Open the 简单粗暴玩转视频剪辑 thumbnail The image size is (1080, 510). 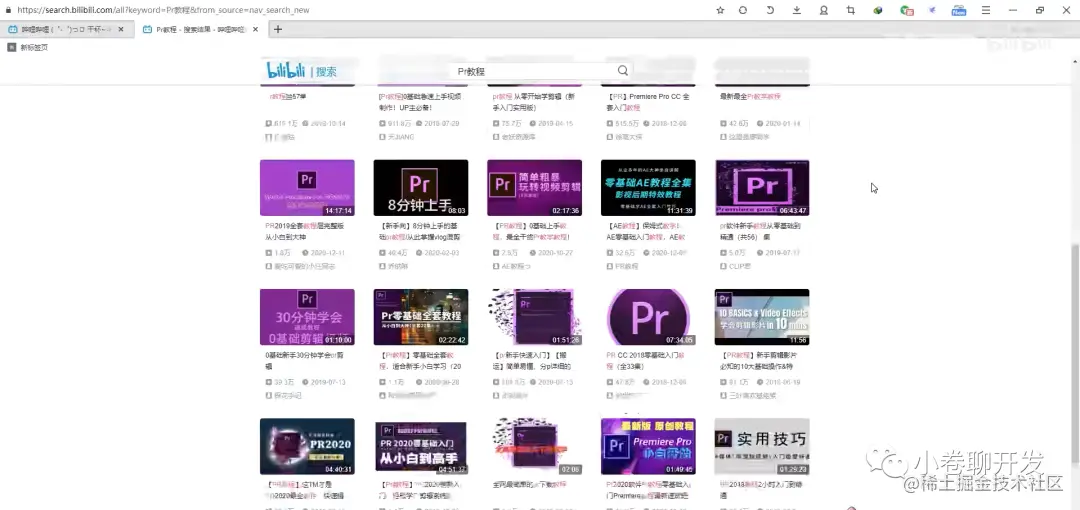click(534, 187)
